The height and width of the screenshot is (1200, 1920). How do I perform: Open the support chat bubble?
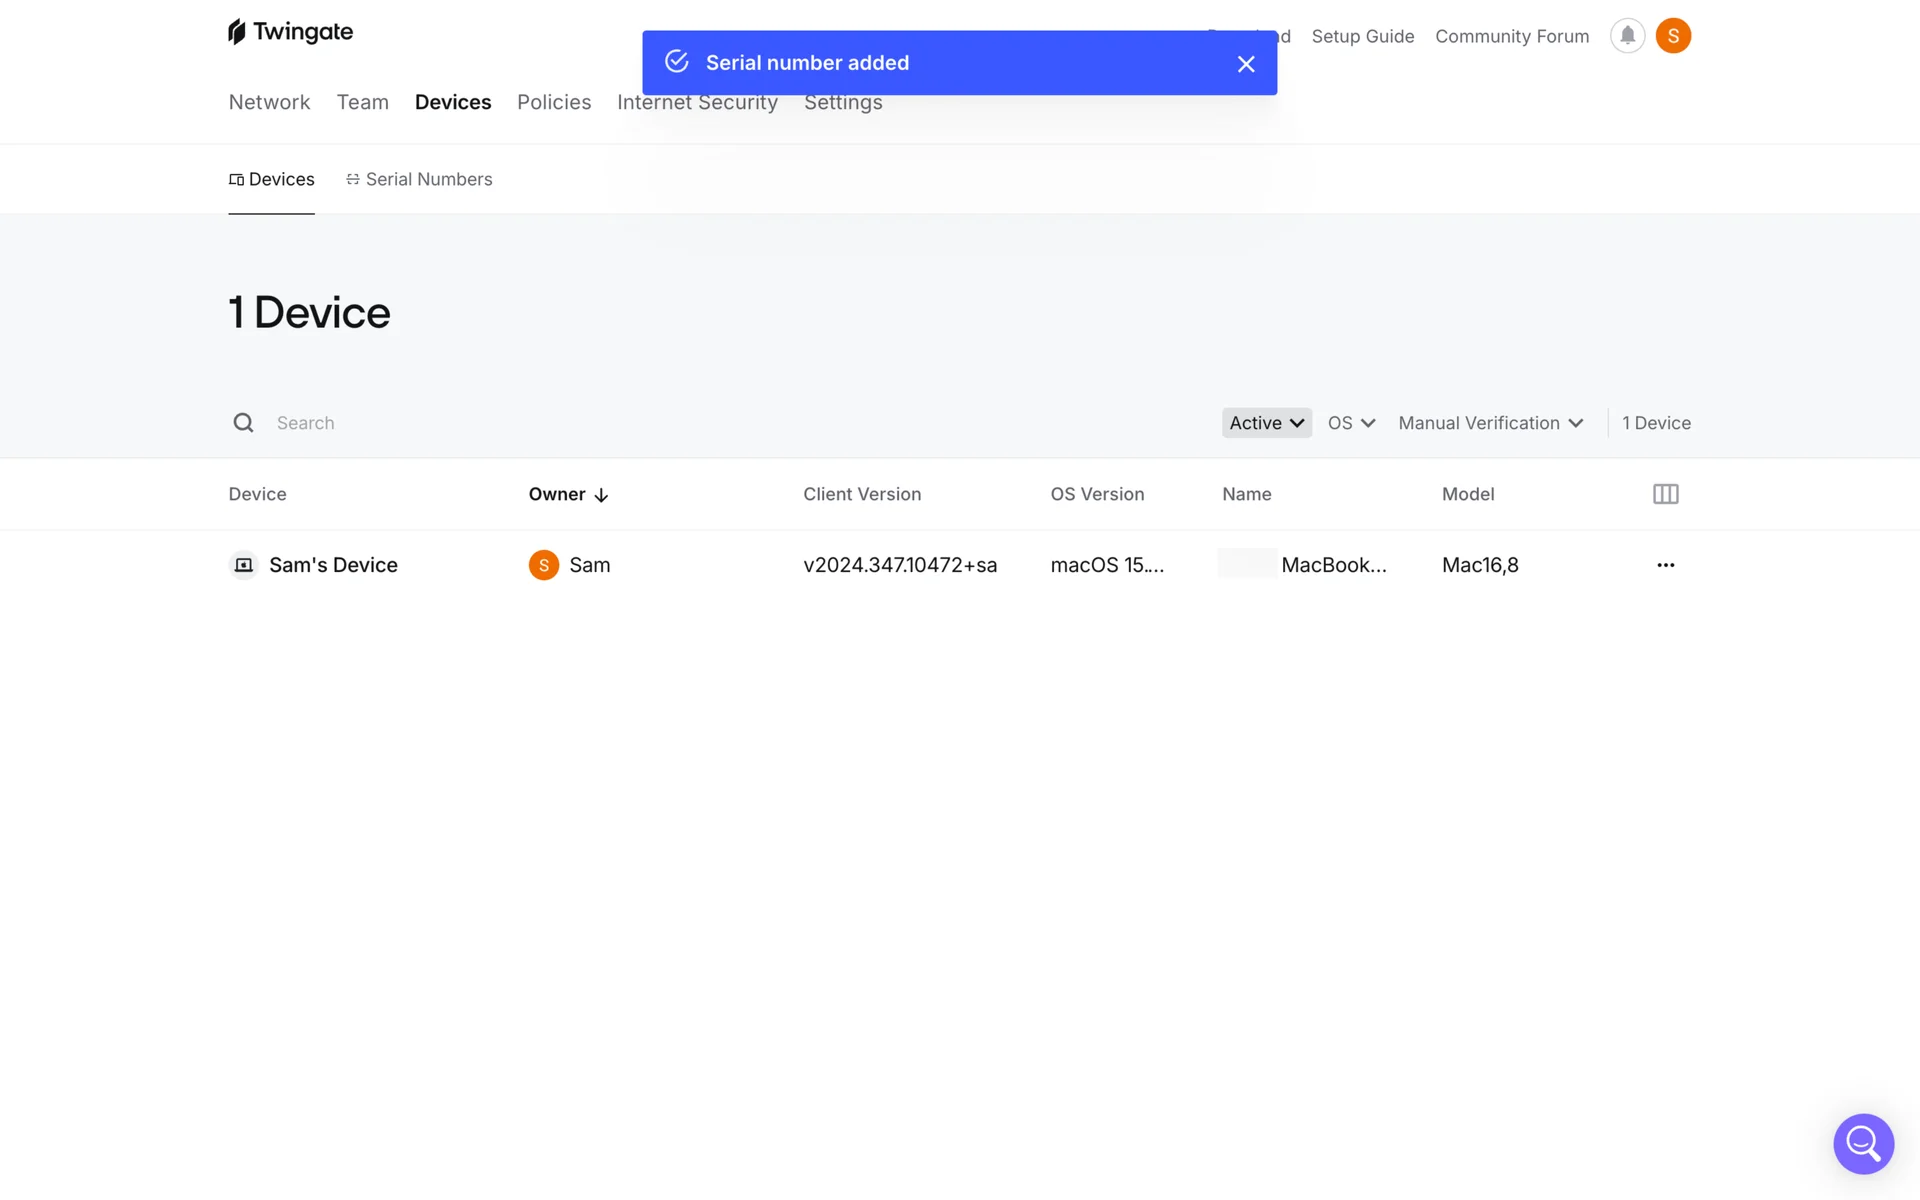[1863, 1143]
